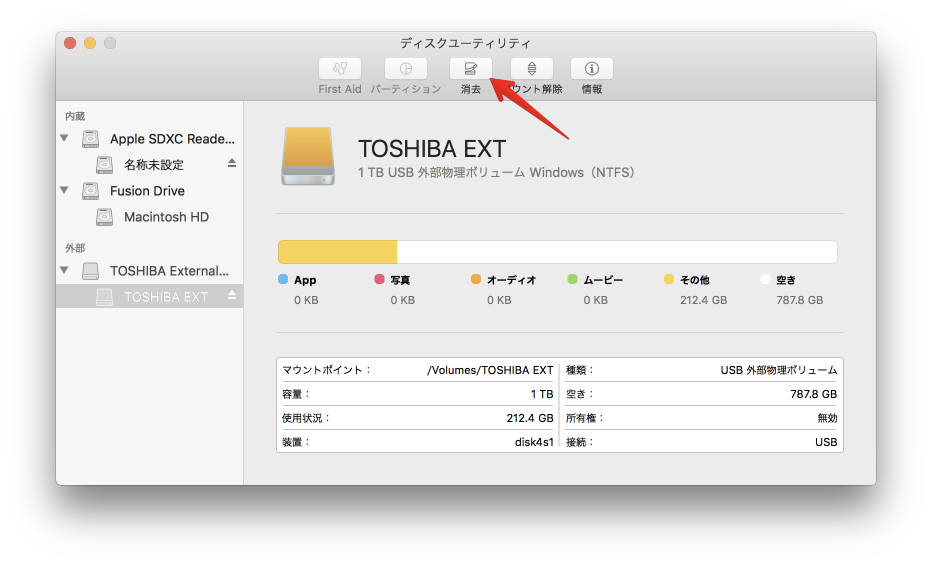Open the 情報 (Info) toolbar button

tap(591, 68)
